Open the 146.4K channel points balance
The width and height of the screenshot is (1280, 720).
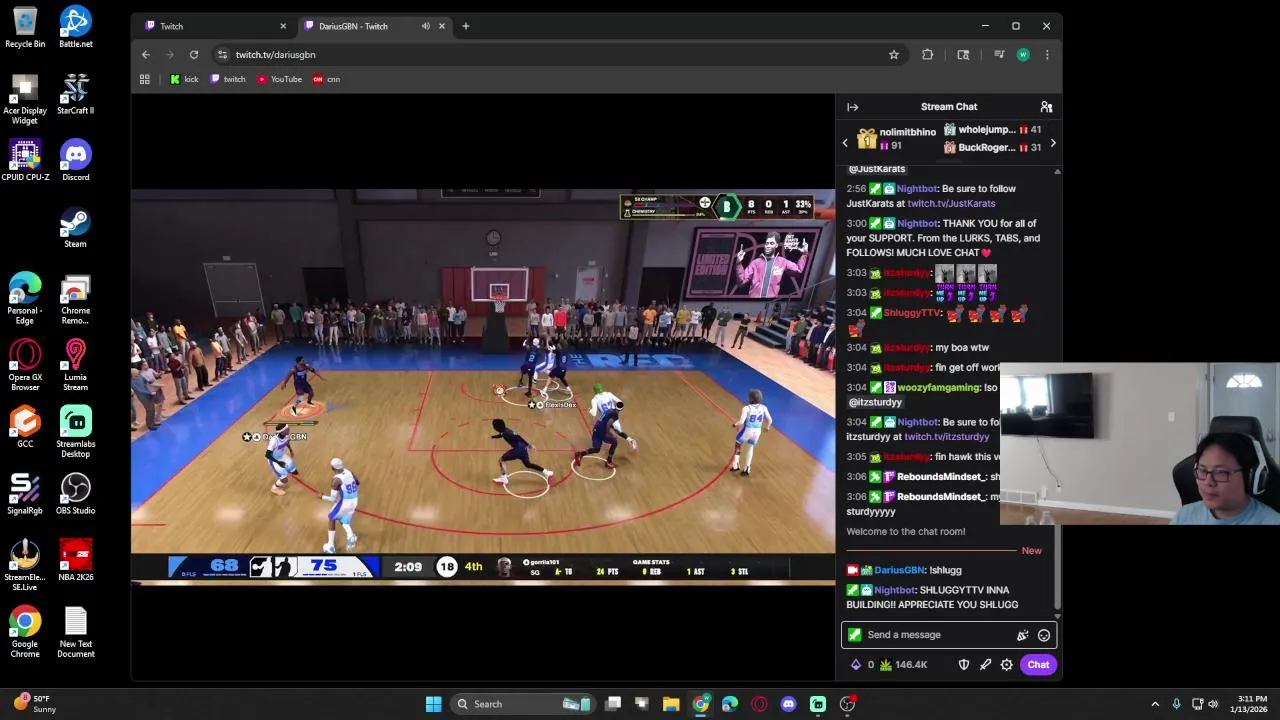click(904, 665)
